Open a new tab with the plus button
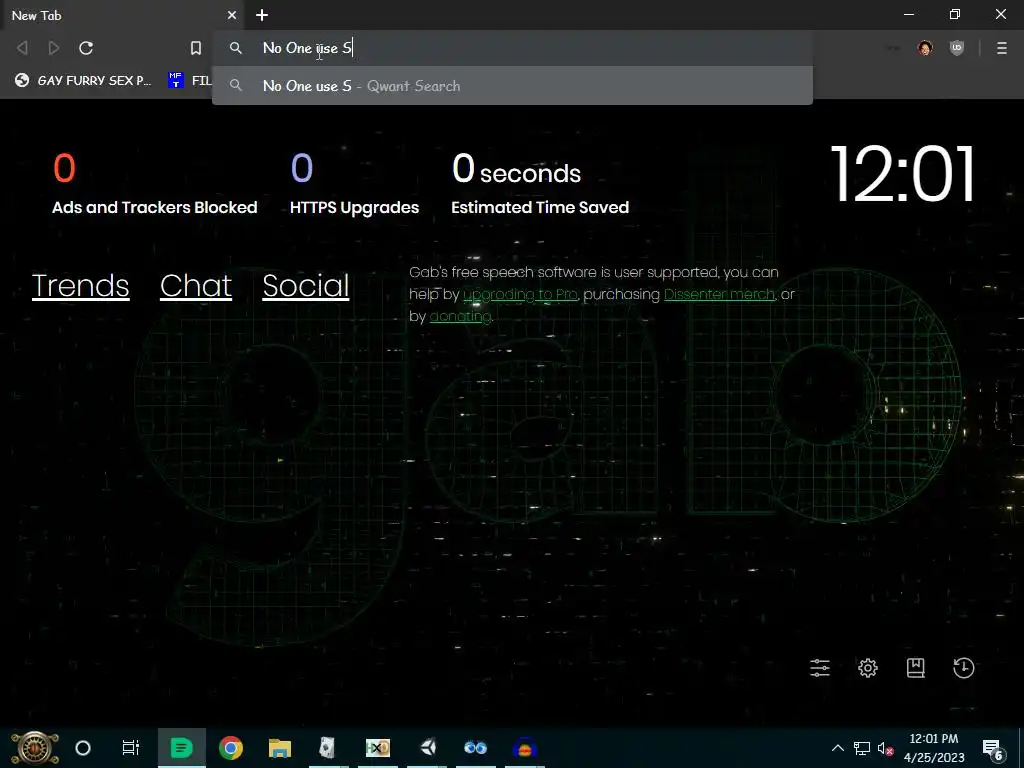The width and height of the screenshot is (1024, 768). pyautogui.click(x=262, y=15)
